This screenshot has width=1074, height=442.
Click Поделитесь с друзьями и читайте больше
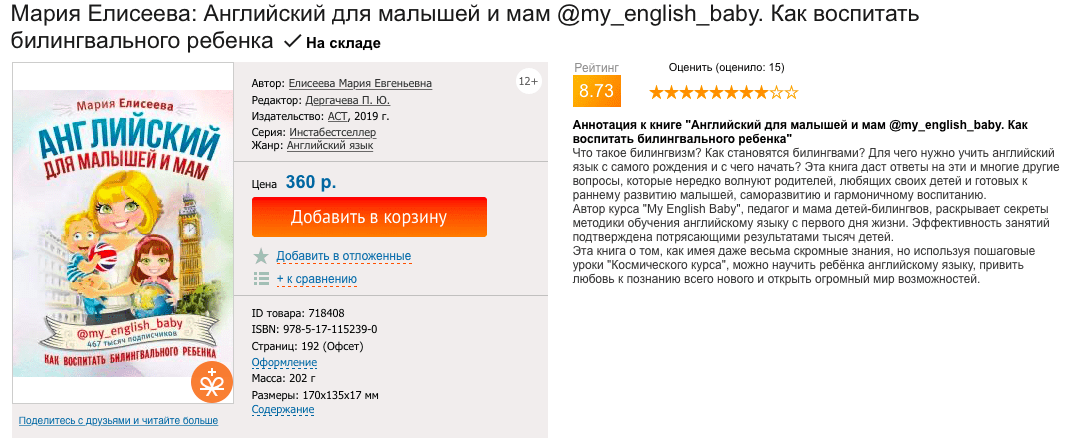tap(118, 421)
